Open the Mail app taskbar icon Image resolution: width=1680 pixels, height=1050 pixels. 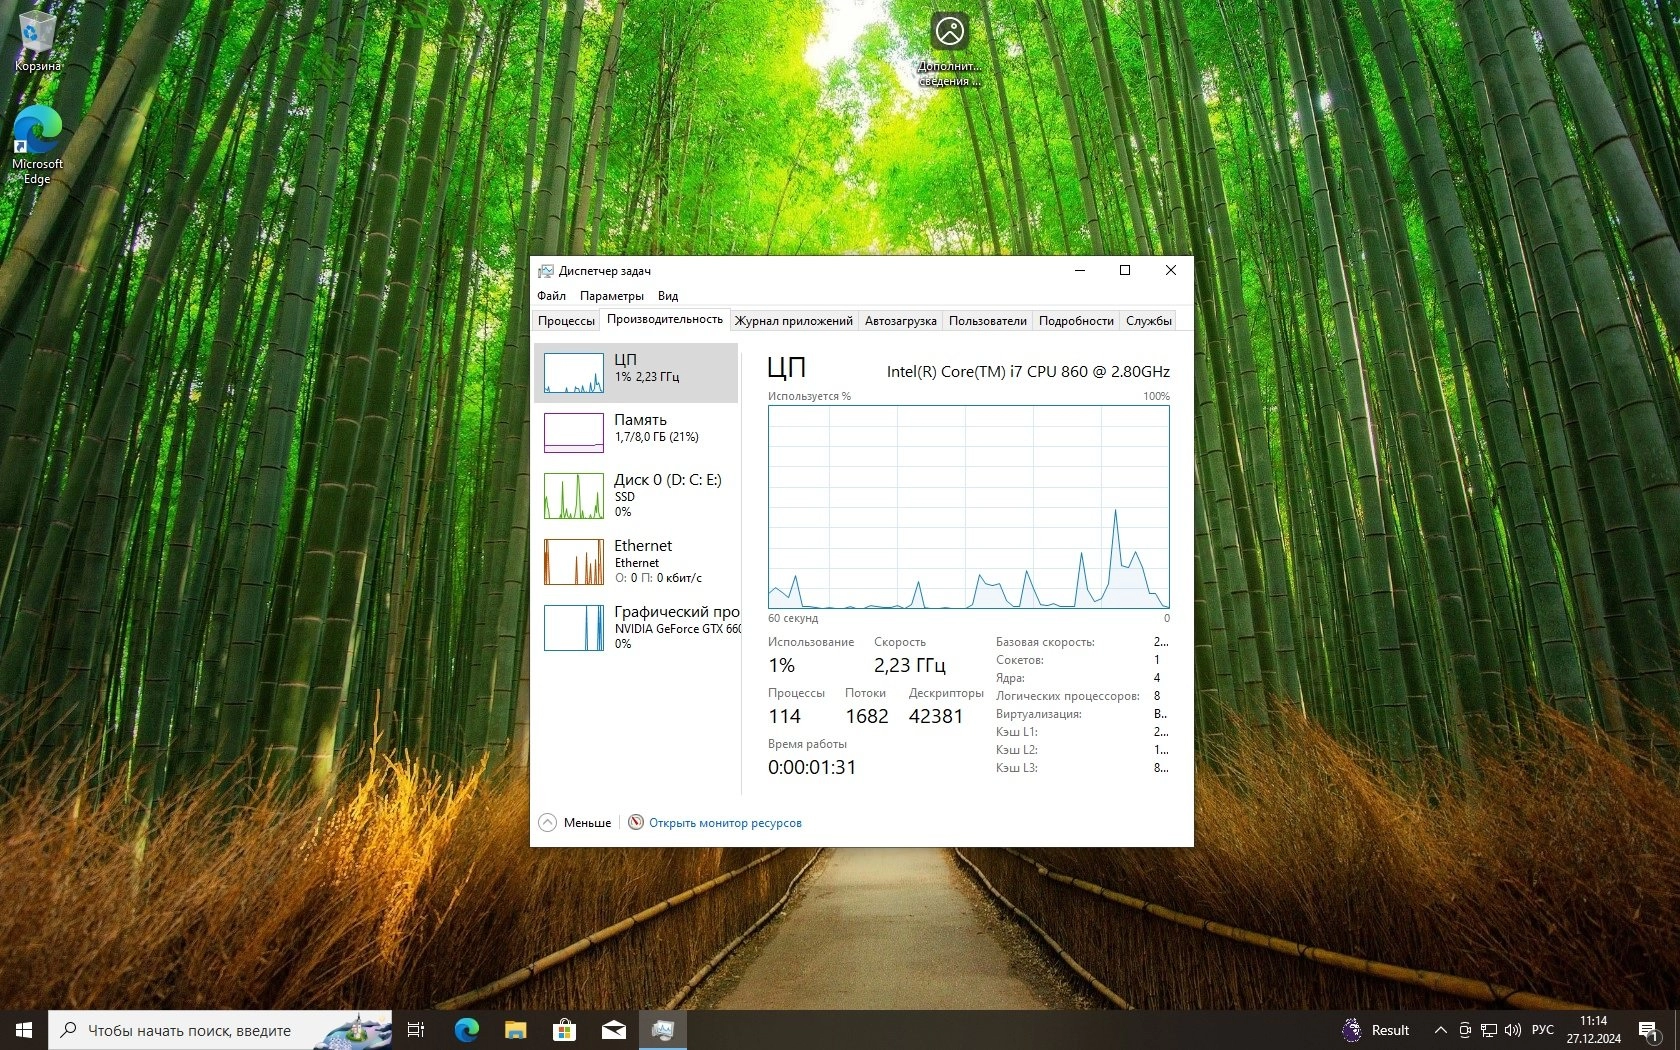pos(613,1030)
